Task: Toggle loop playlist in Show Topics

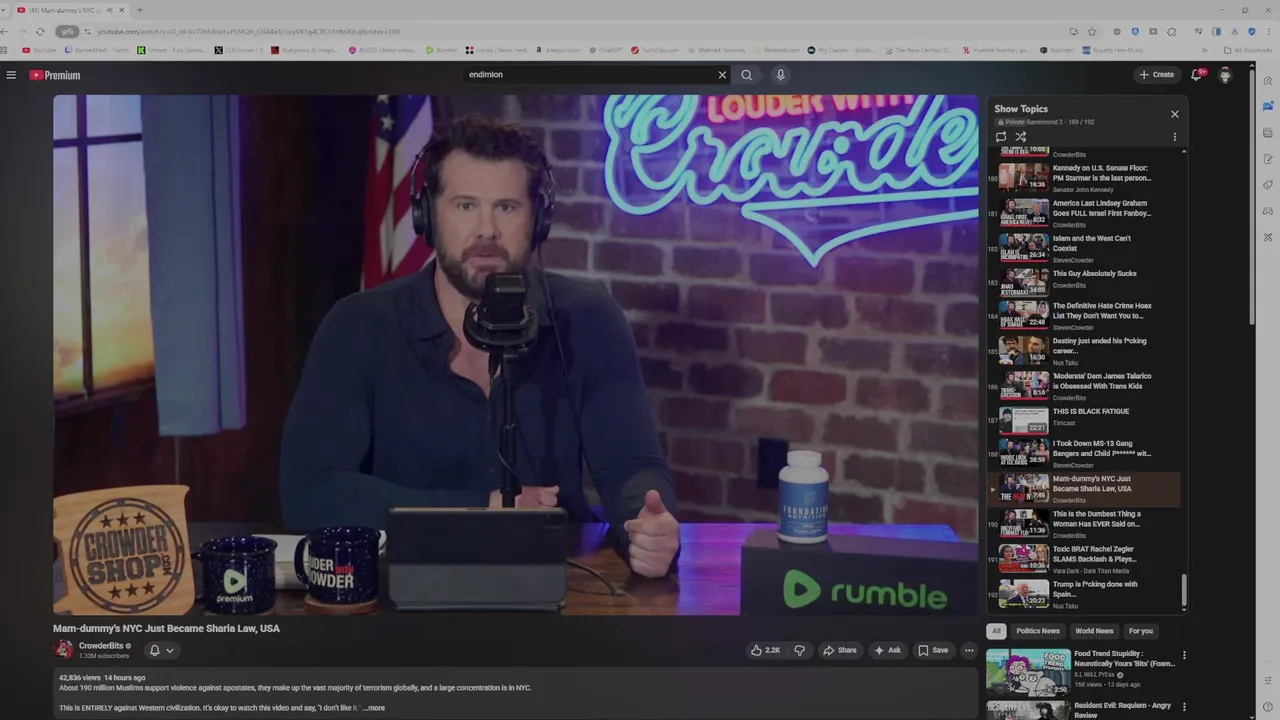Action: point(1001,137)
